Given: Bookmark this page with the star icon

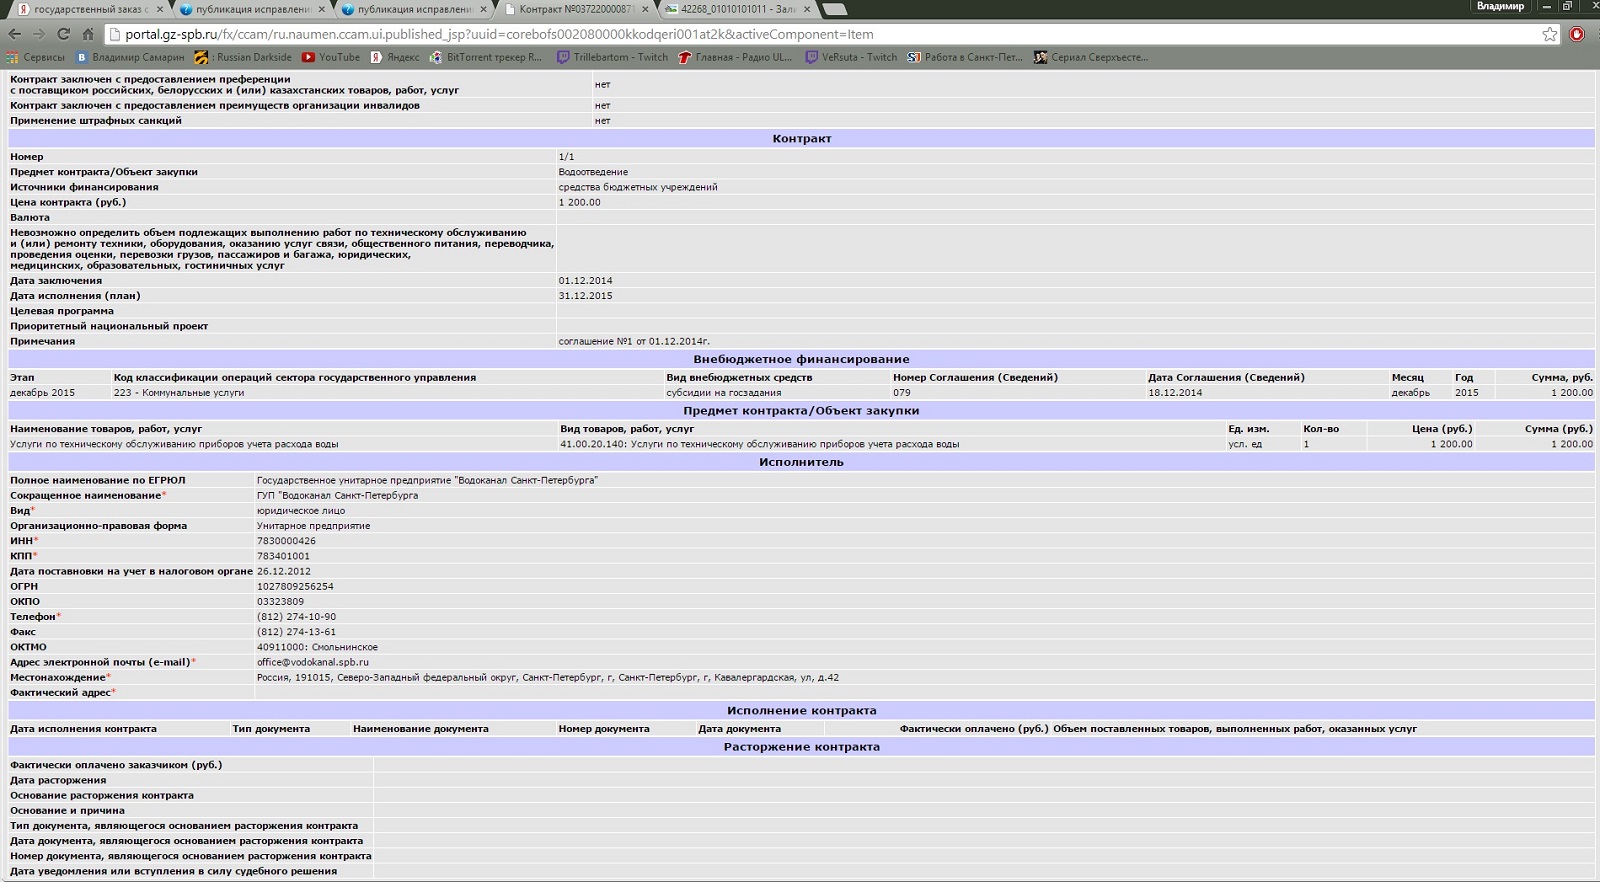Looking at the screenshot, I should click(1550, 34).
